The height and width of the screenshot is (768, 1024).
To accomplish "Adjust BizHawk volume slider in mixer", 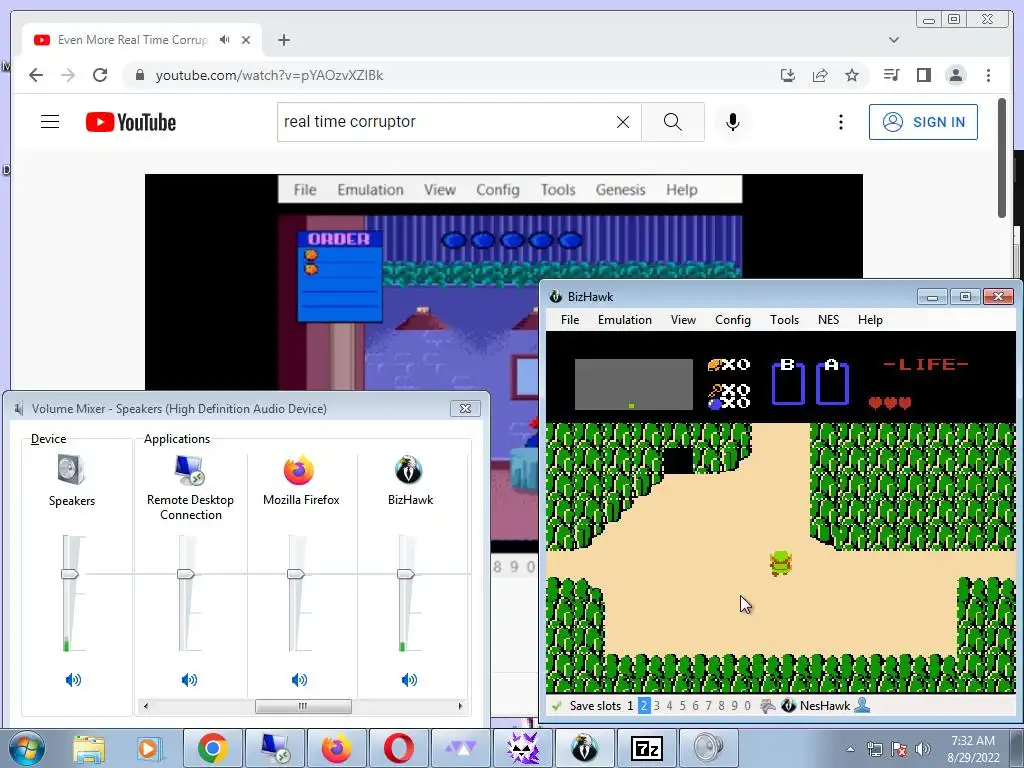I will (406, 574).
